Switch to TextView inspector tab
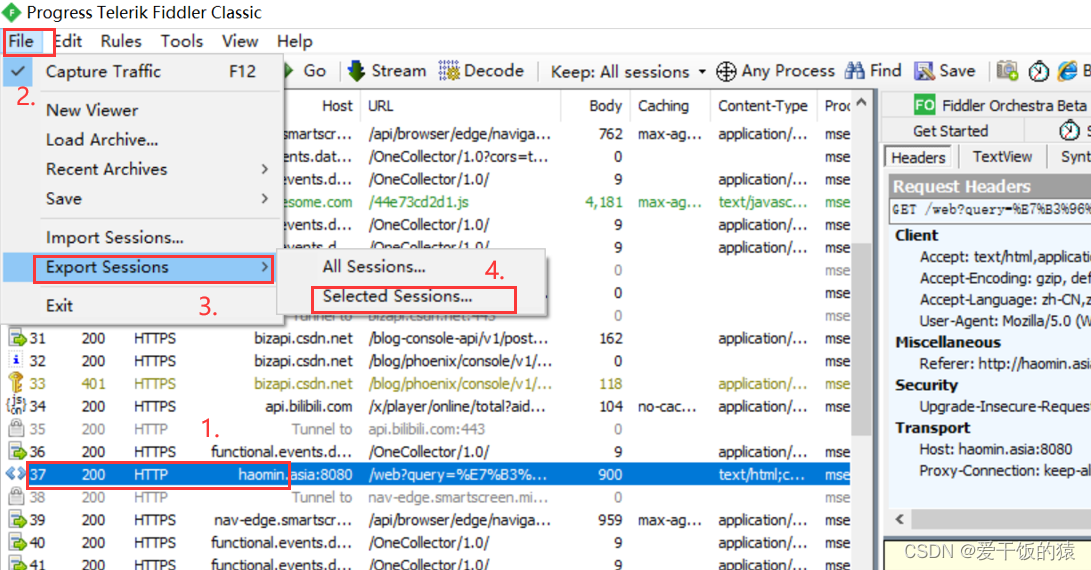This screenshot has height=570, width=1091. 1002,157
